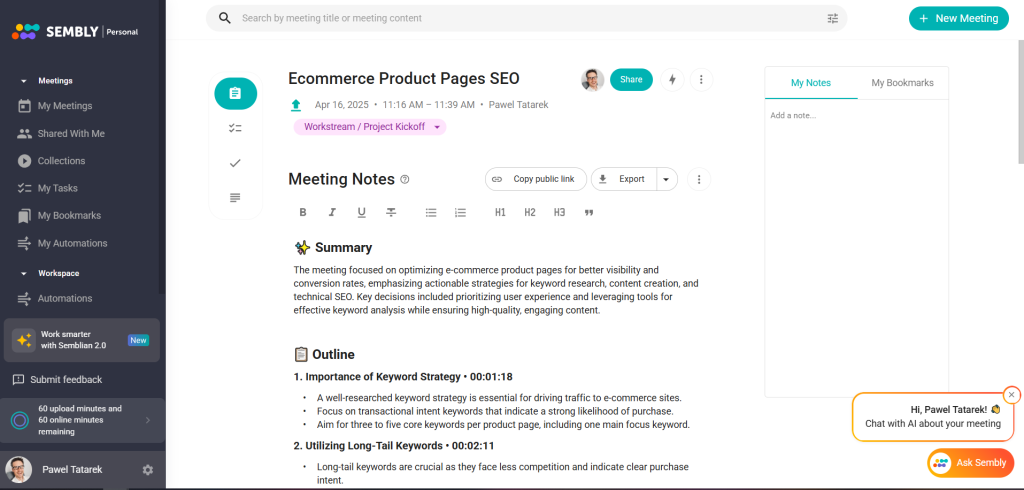This screenshot has width=1024, height=490.
Task: Toggle italic formatting
Action: (x=332, y=212)
